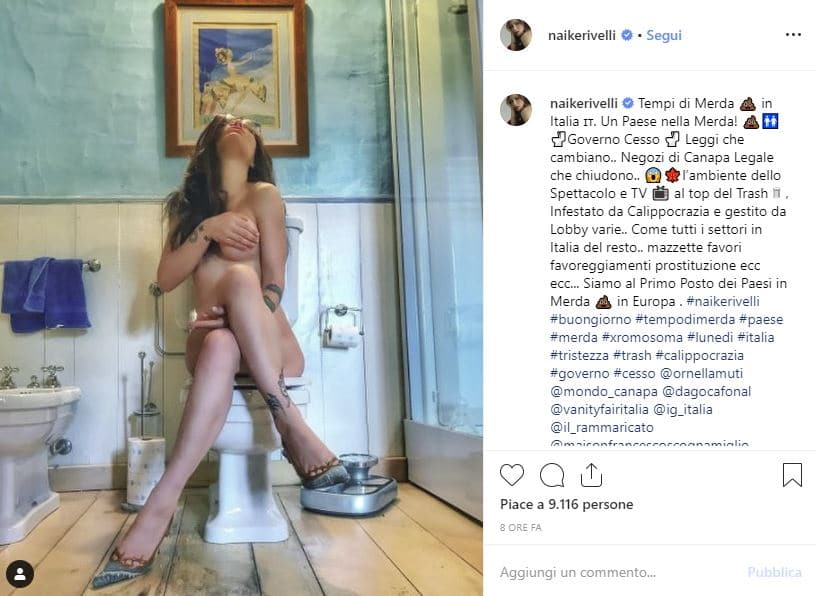Show tagged people via the person icon on photo
This screenshot has height=596, width=816.
pos(20,574)
